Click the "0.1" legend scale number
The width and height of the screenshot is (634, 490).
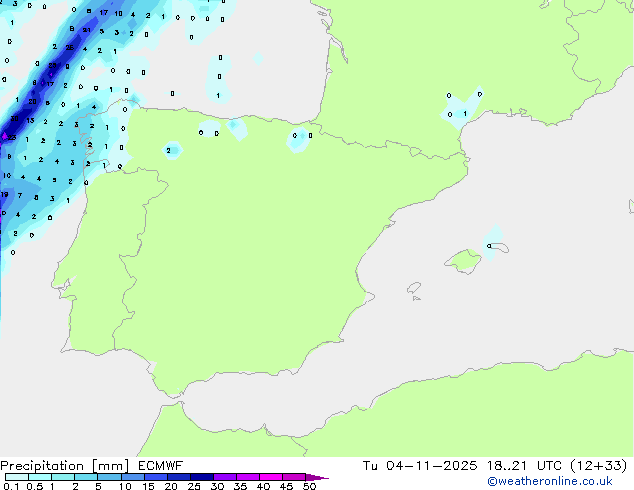(11, 486)
